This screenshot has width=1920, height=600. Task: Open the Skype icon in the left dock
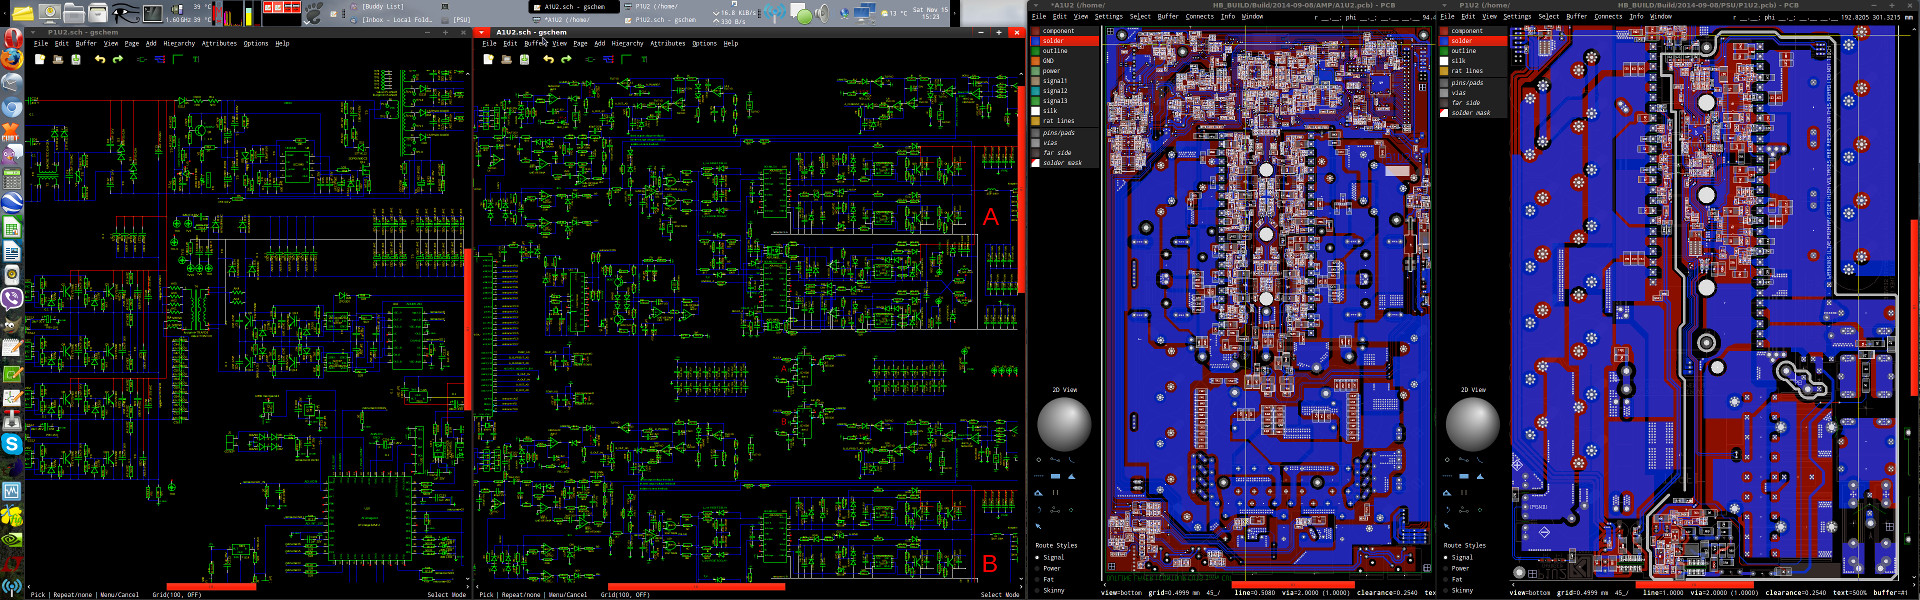(x=11, y=443)
